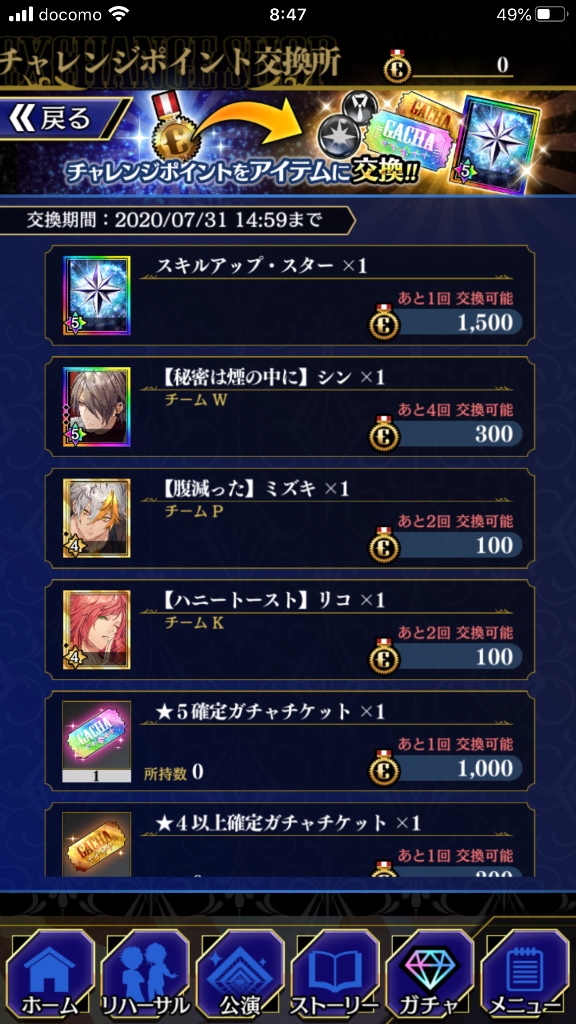Exchange 1,500 points for スキルアップ・スター
Screen dimensions: 576x1024
445,321
